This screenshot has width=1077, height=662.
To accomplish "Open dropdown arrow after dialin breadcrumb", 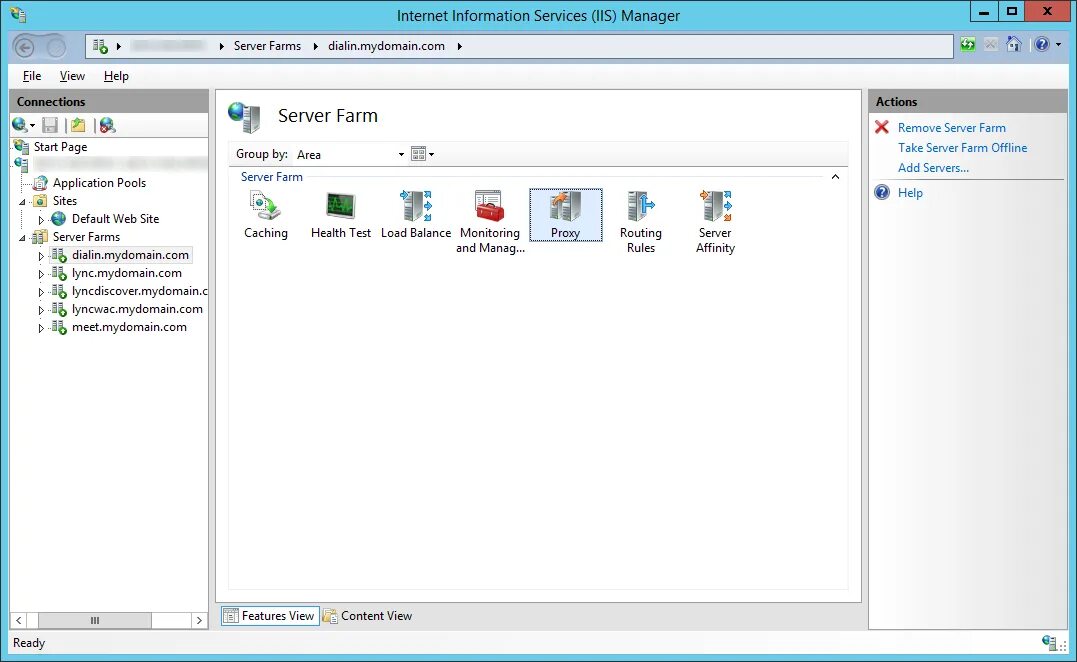I will 460,46.
